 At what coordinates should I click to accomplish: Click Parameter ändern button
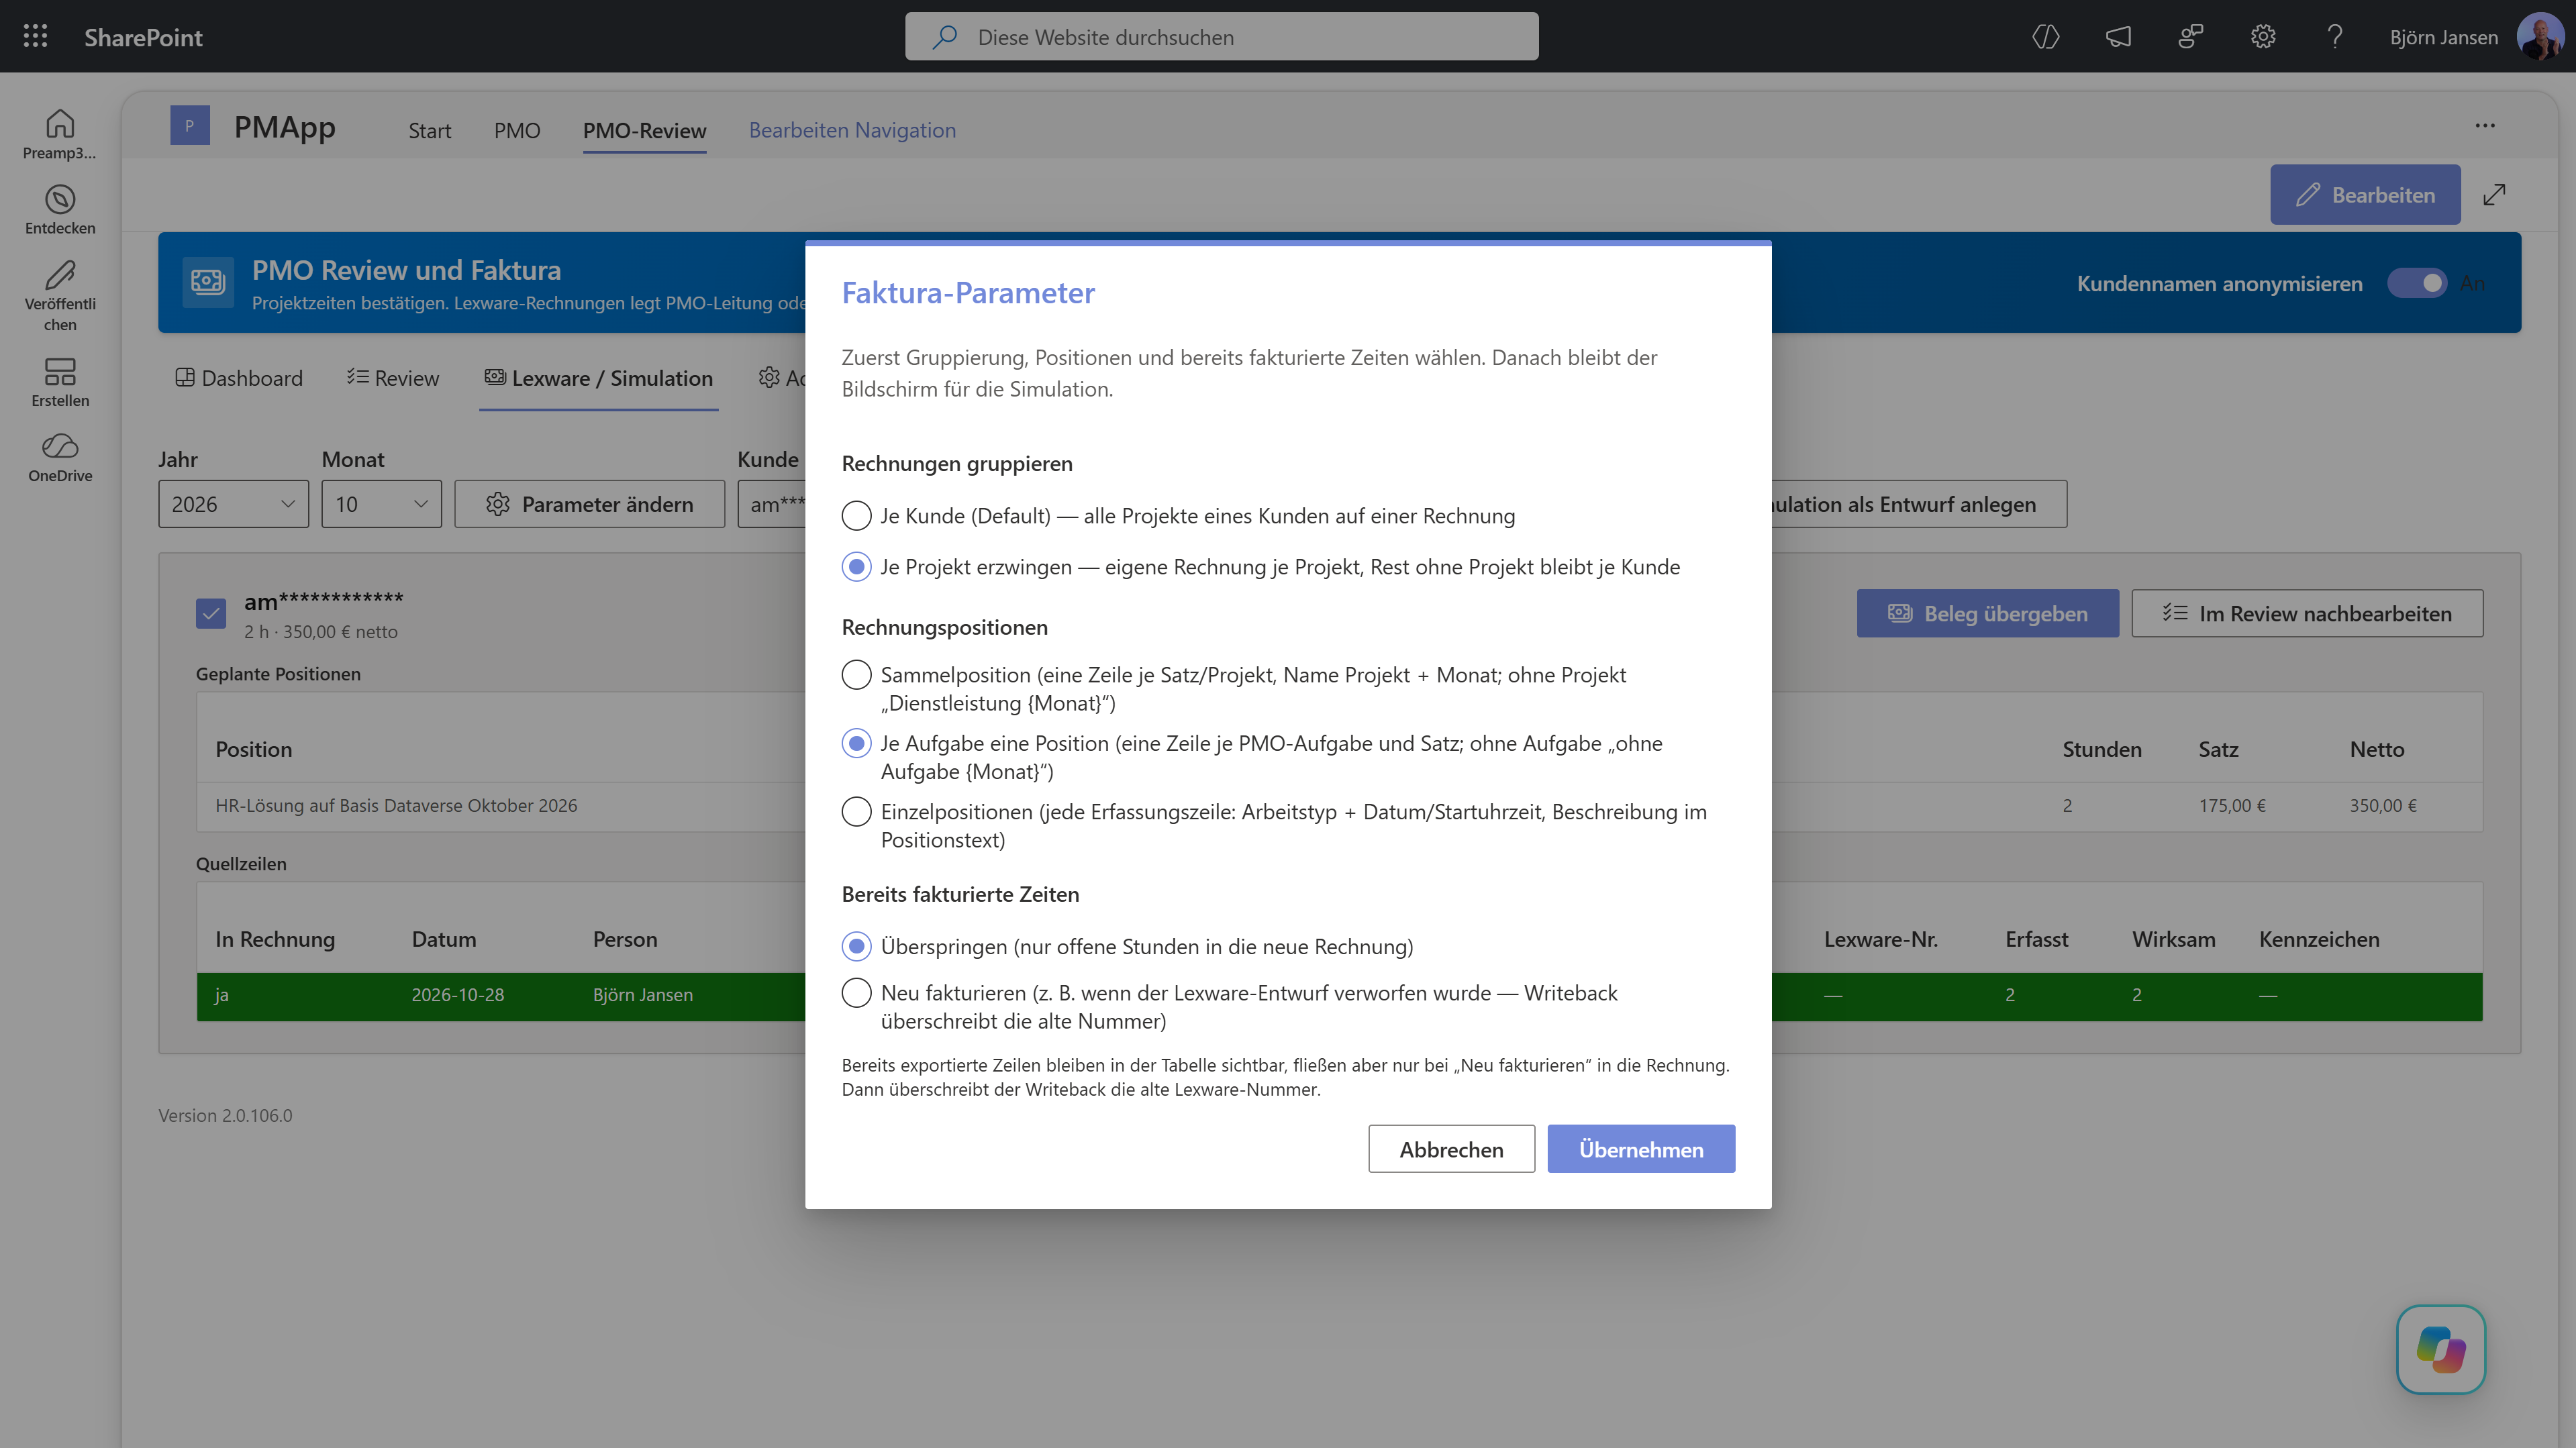pyautogui.click(x=589, y=504)
